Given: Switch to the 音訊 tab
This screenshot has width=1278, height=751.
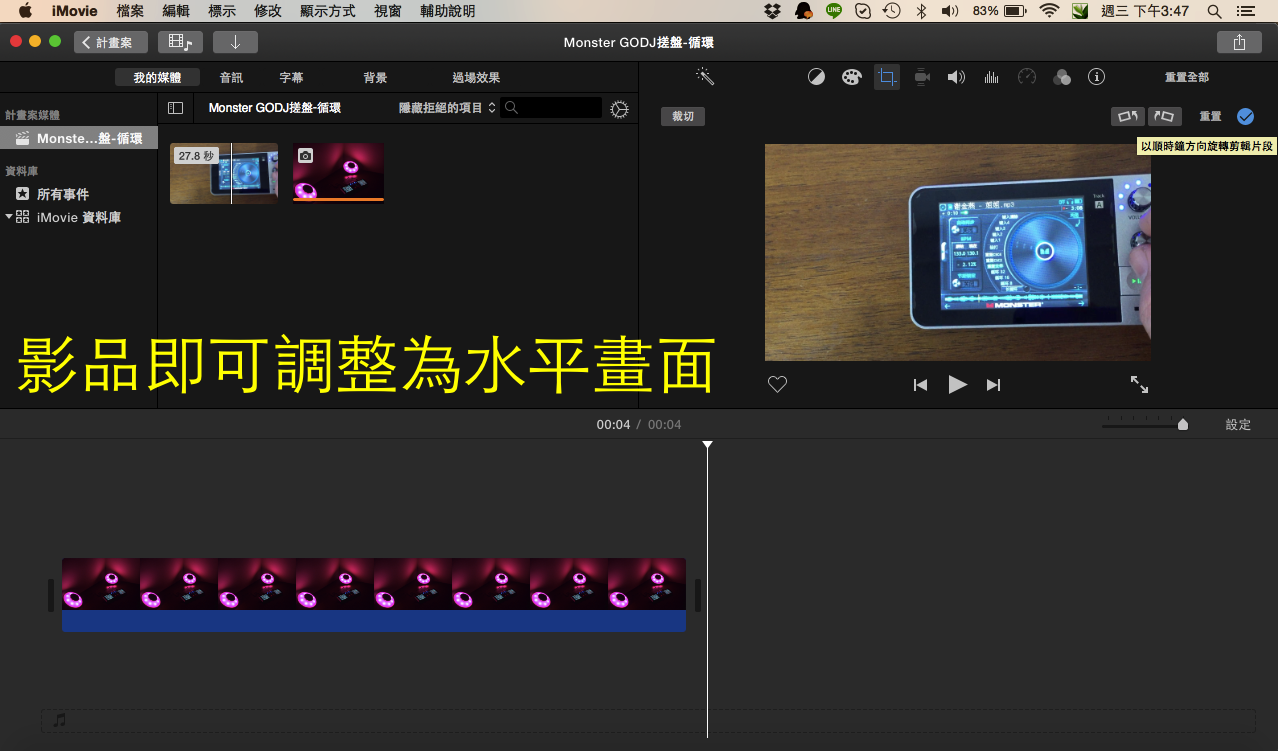Looking at the screenshot, I should [231, 77].
